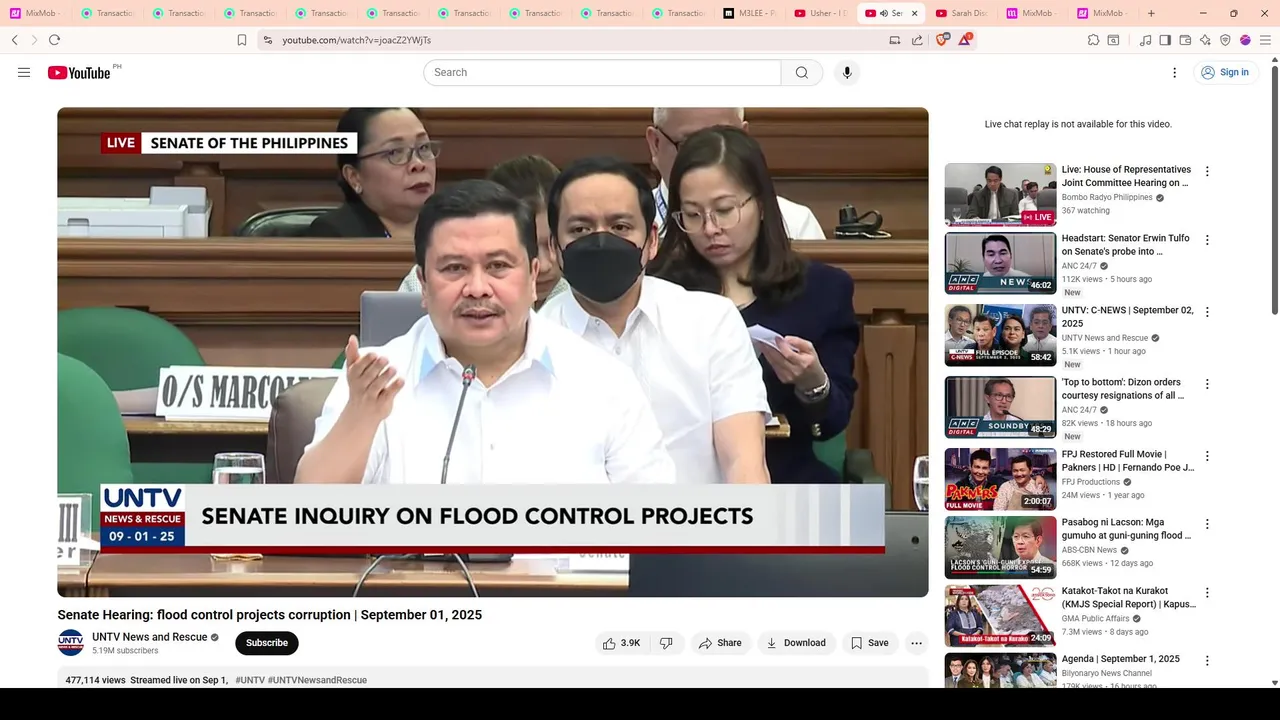This screenshot has width=1280, height=720.
Task: Open the #UNTVNewsandRescue hashtag link
Action: click(x=317, y=680)
